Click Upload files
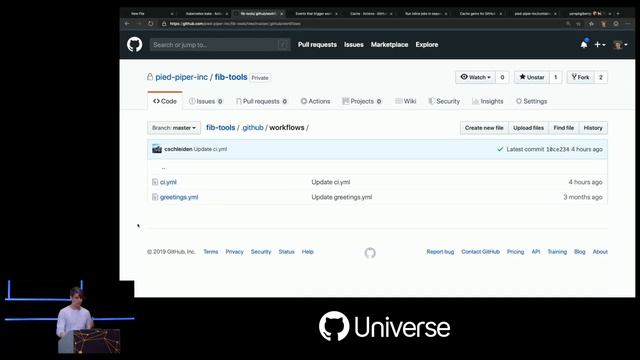 (x=528, y=128)
